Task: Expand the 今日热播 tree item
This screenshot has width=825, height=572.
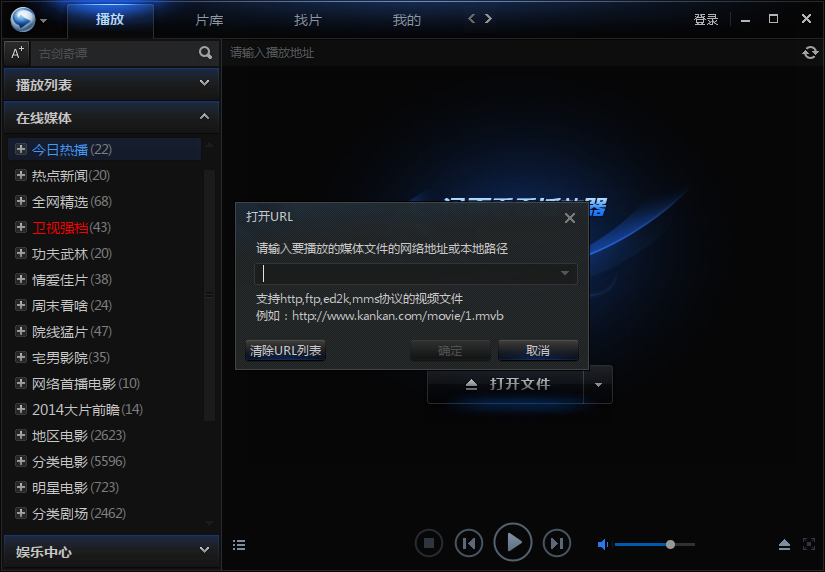Action: (21, 150)
